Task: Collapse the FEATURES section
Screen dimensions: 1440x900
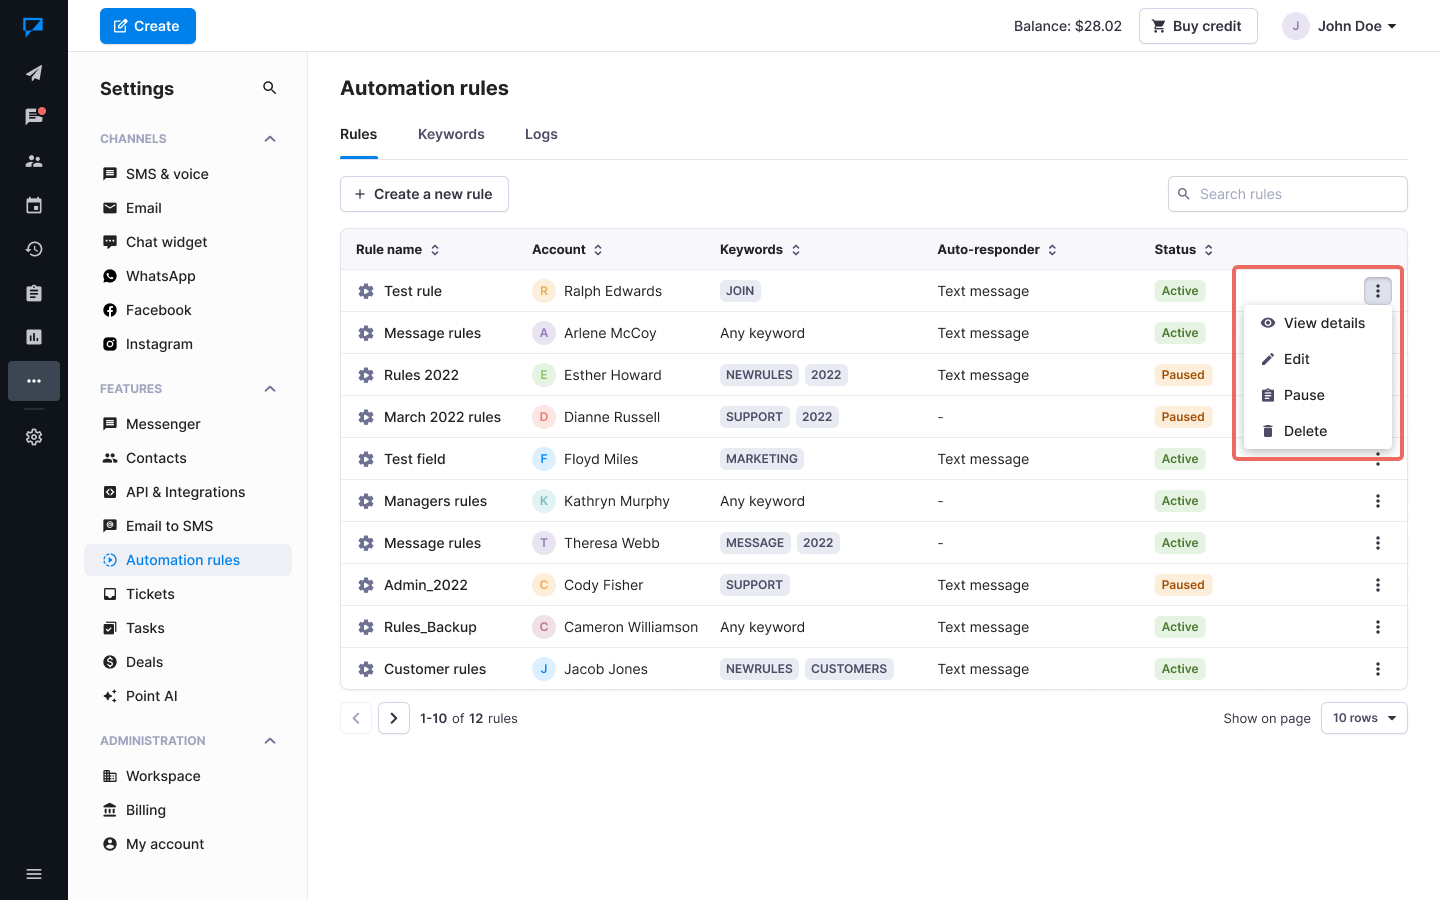Action: pos(270,389)
